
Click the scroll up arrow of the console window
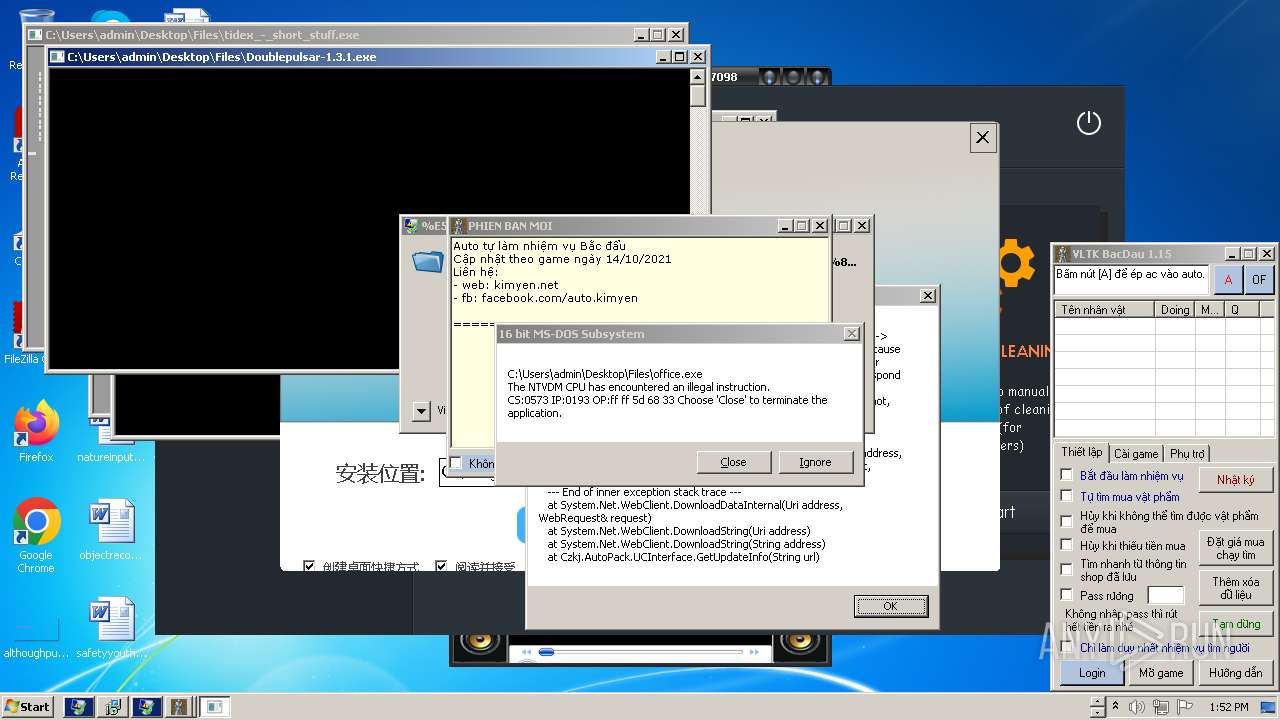[x=698, y=77]
